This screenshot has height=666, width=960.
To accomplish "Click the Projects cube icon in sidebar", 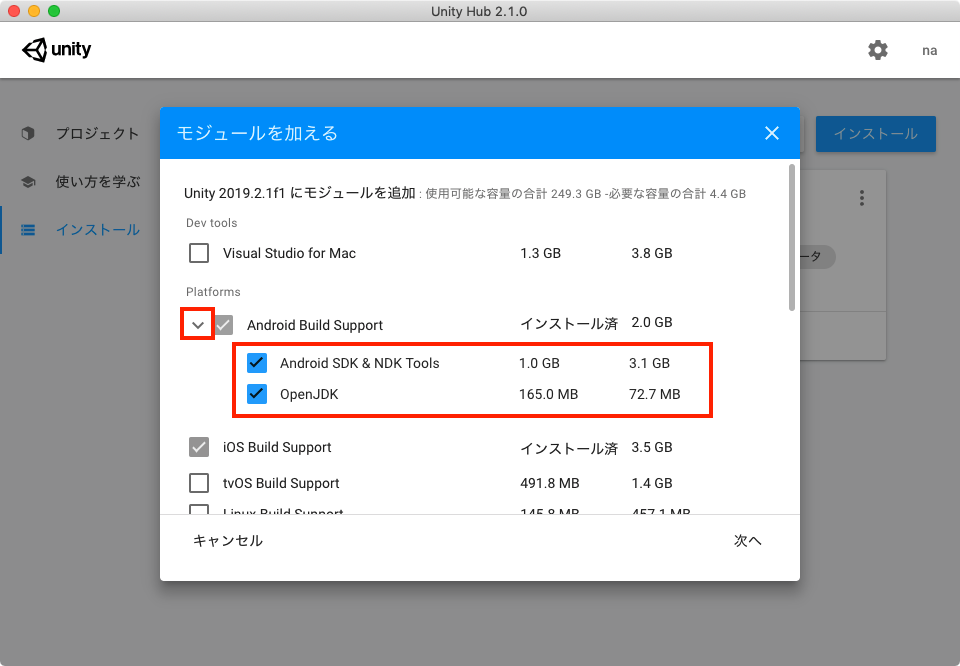I will [28, 133].
